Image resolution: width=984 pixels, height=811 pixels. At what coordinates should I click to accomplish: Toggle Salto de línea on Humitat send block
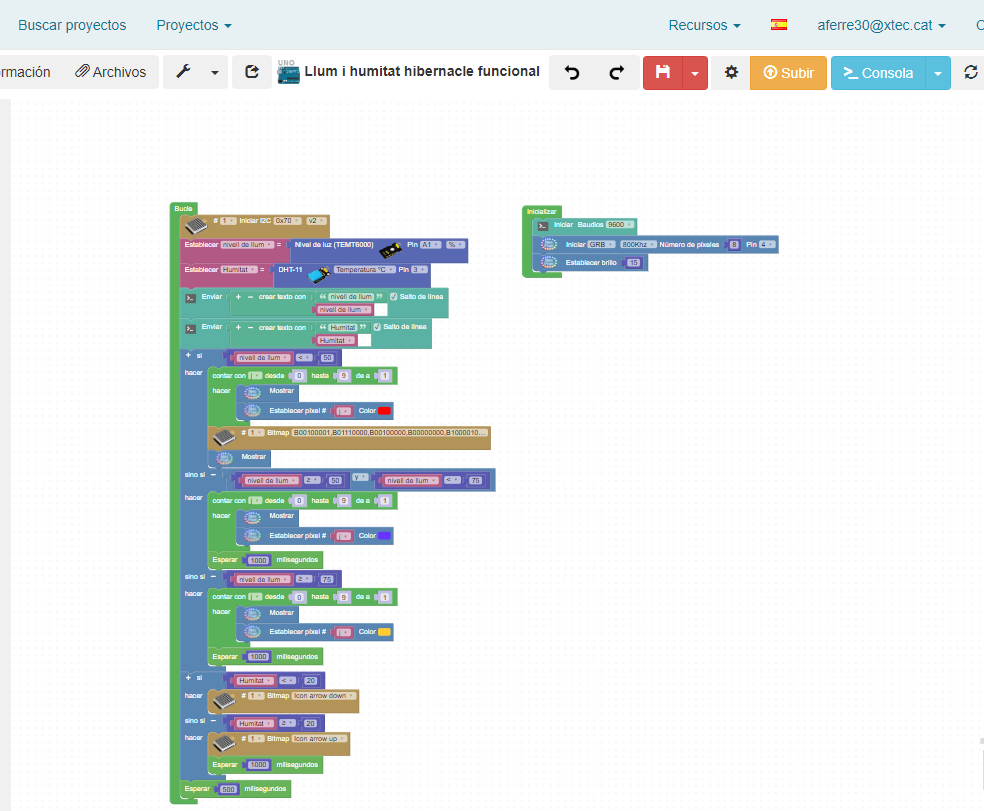click(377, 327)
